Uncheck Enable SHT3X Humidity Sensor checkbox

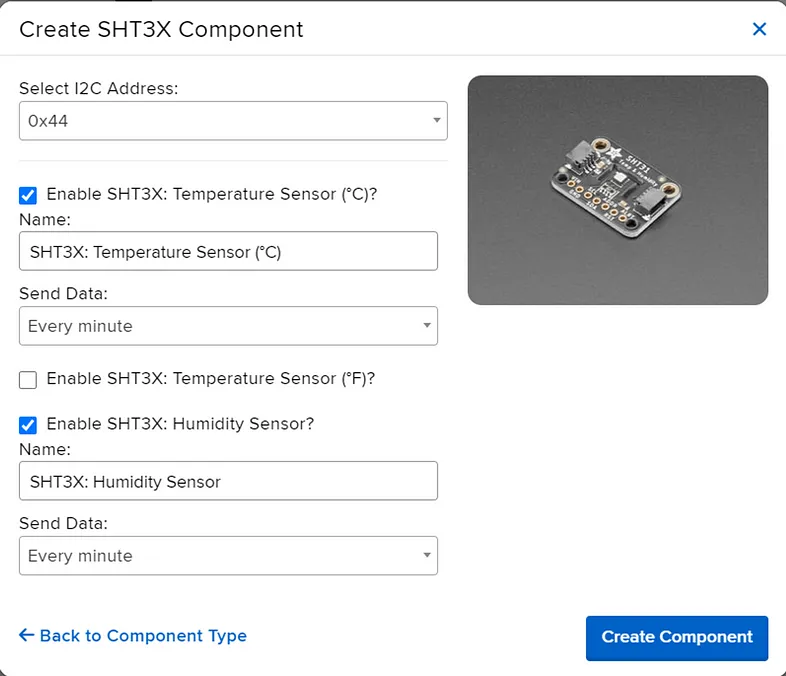pos(28,425)
